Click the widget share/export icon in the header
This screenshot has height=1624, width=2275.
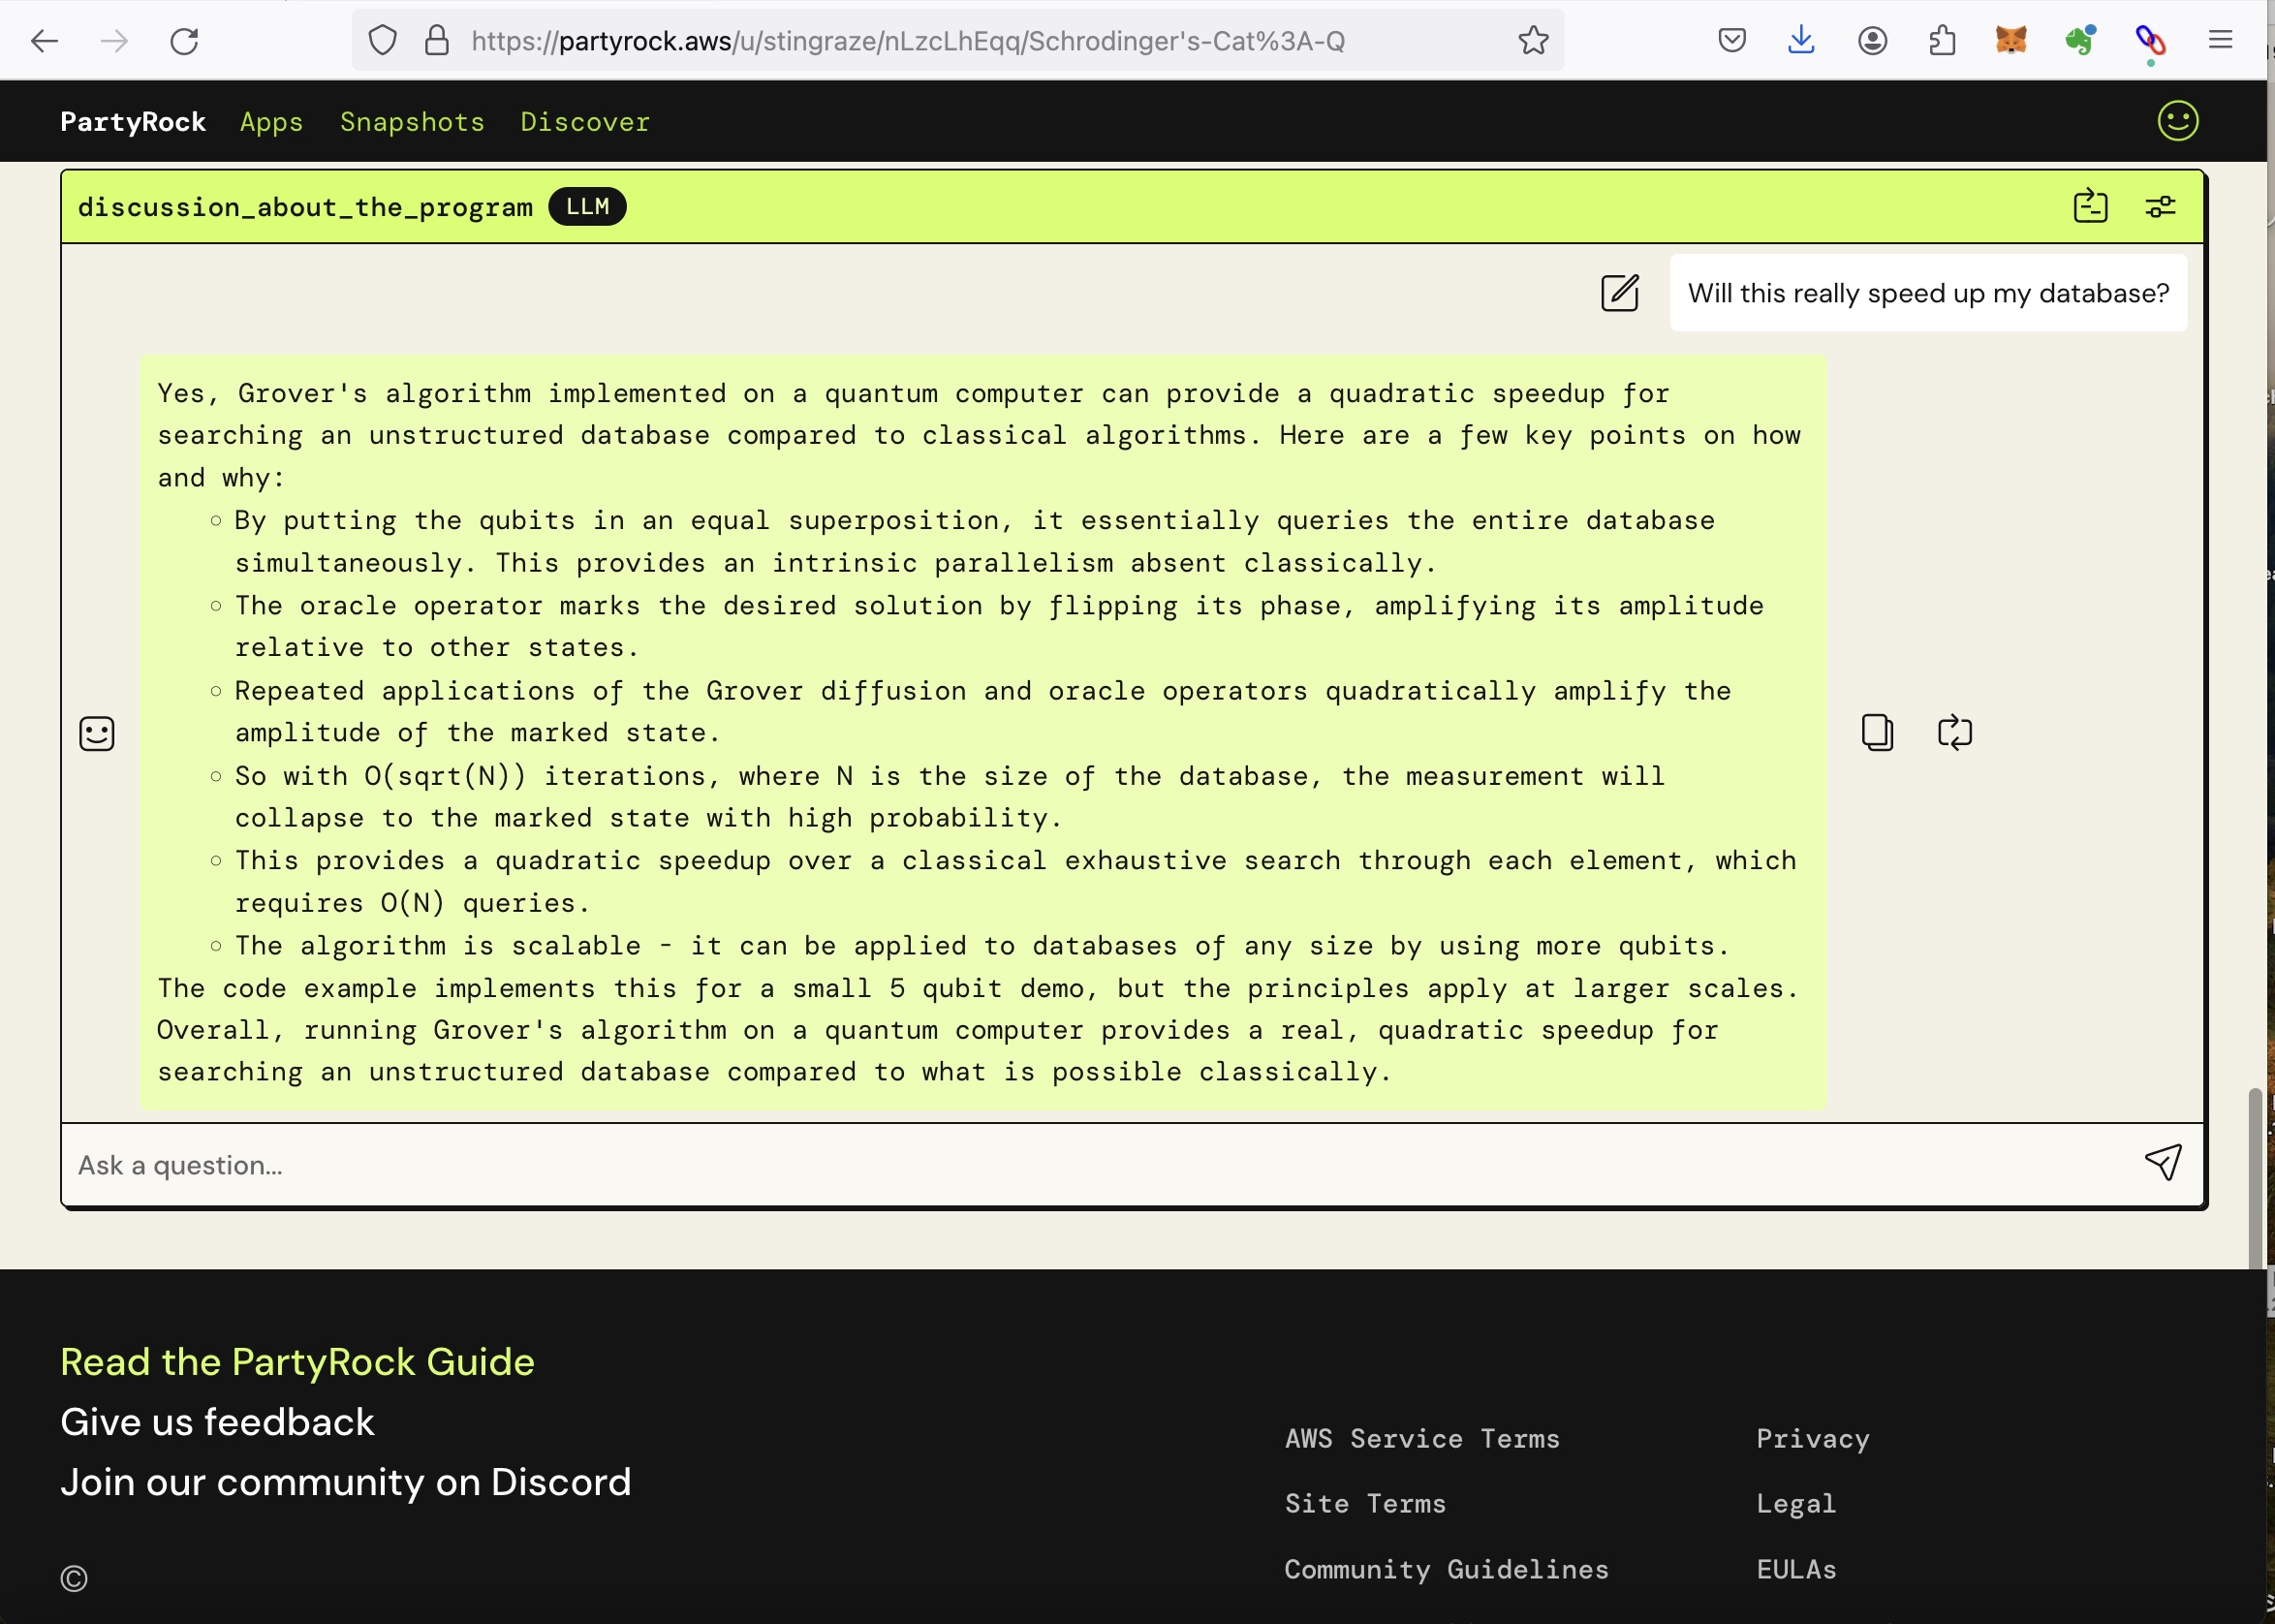(x=2090, y=206)
